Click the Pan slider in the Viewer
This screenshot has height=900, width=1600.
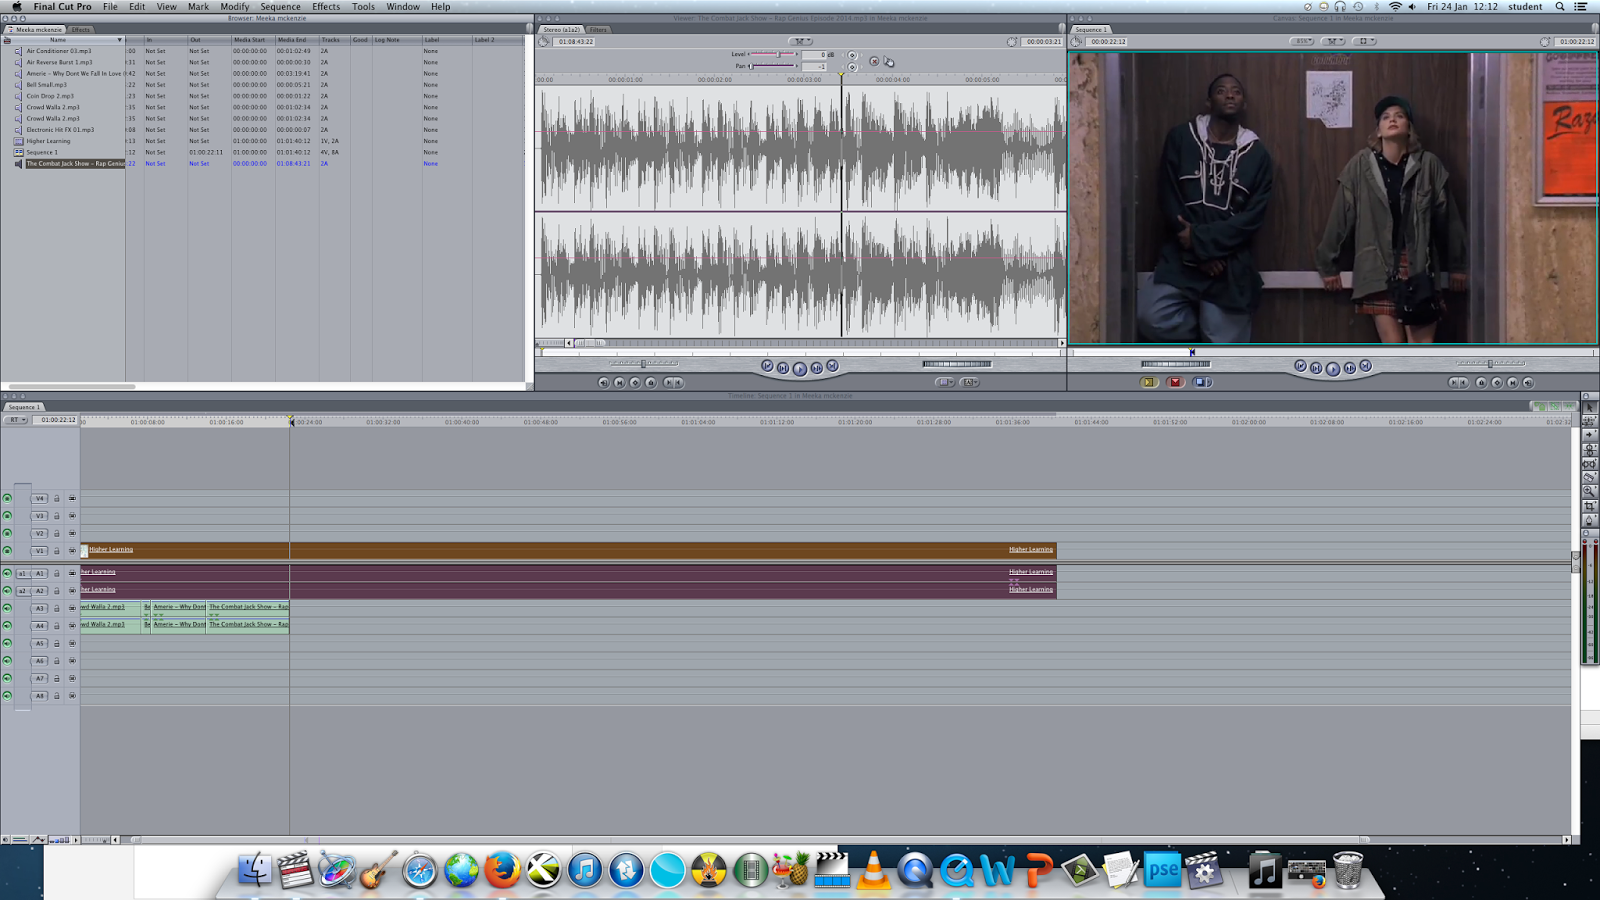[x=773, y=66]
